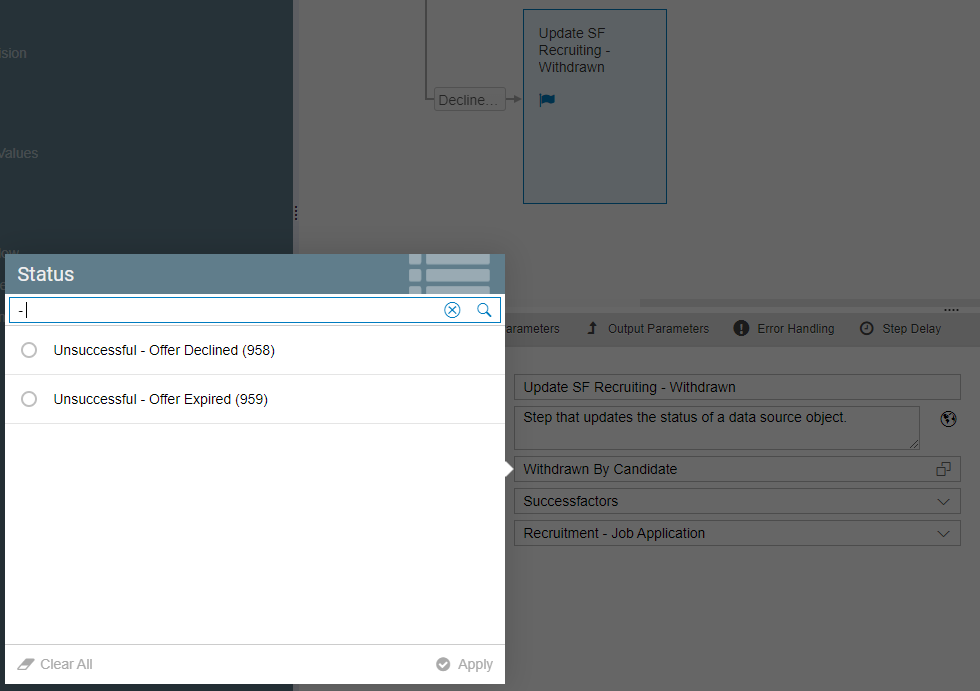
Task: Click the vertical dots handle on the dark sidebar
Action: [x=295, y=212]
